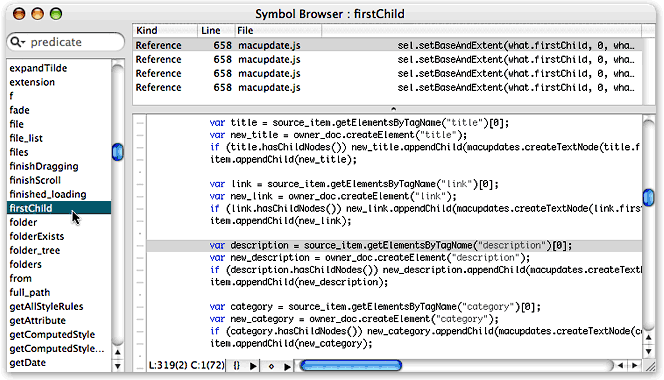Collapse the results pane using the split handle arrow
This screenshot has width=664, height=380.
click(x=393, y=109)
